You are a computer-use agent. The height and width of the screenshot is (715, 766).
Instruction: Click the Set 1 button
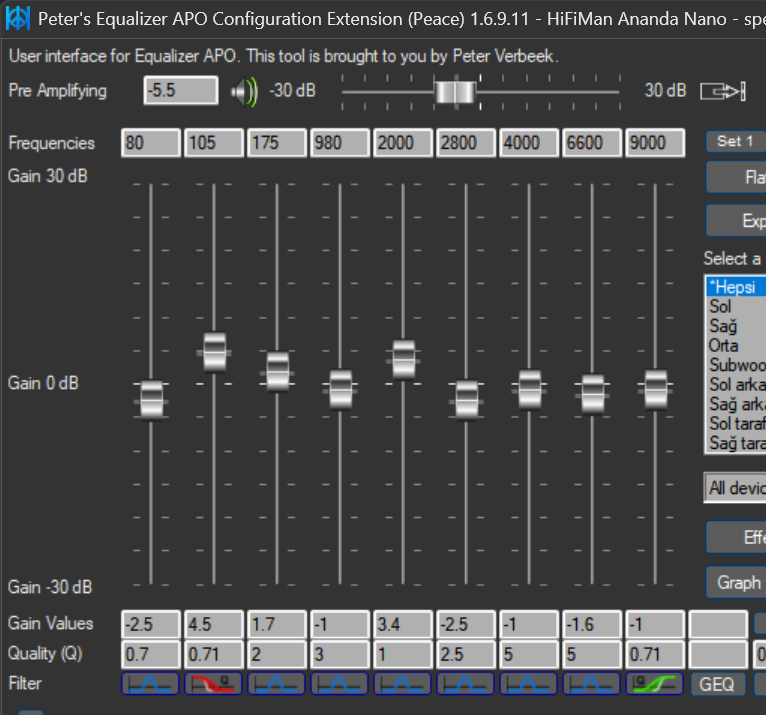(736, 142)
